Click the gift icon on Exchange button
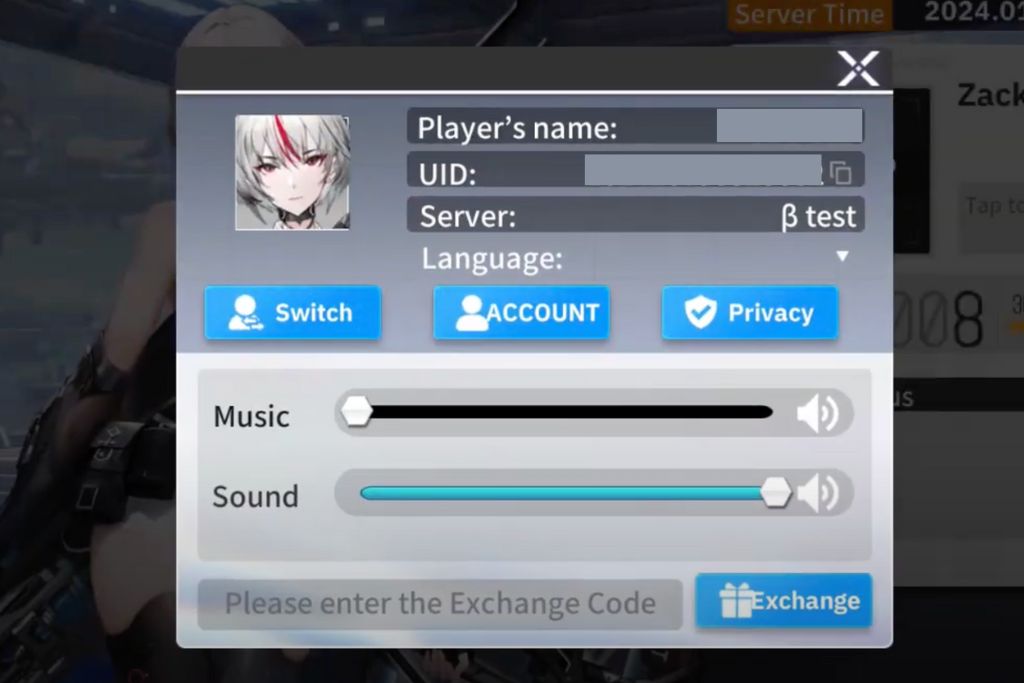Image resolution: width=1024 pixels, height=683 pixels. (735, 601)
